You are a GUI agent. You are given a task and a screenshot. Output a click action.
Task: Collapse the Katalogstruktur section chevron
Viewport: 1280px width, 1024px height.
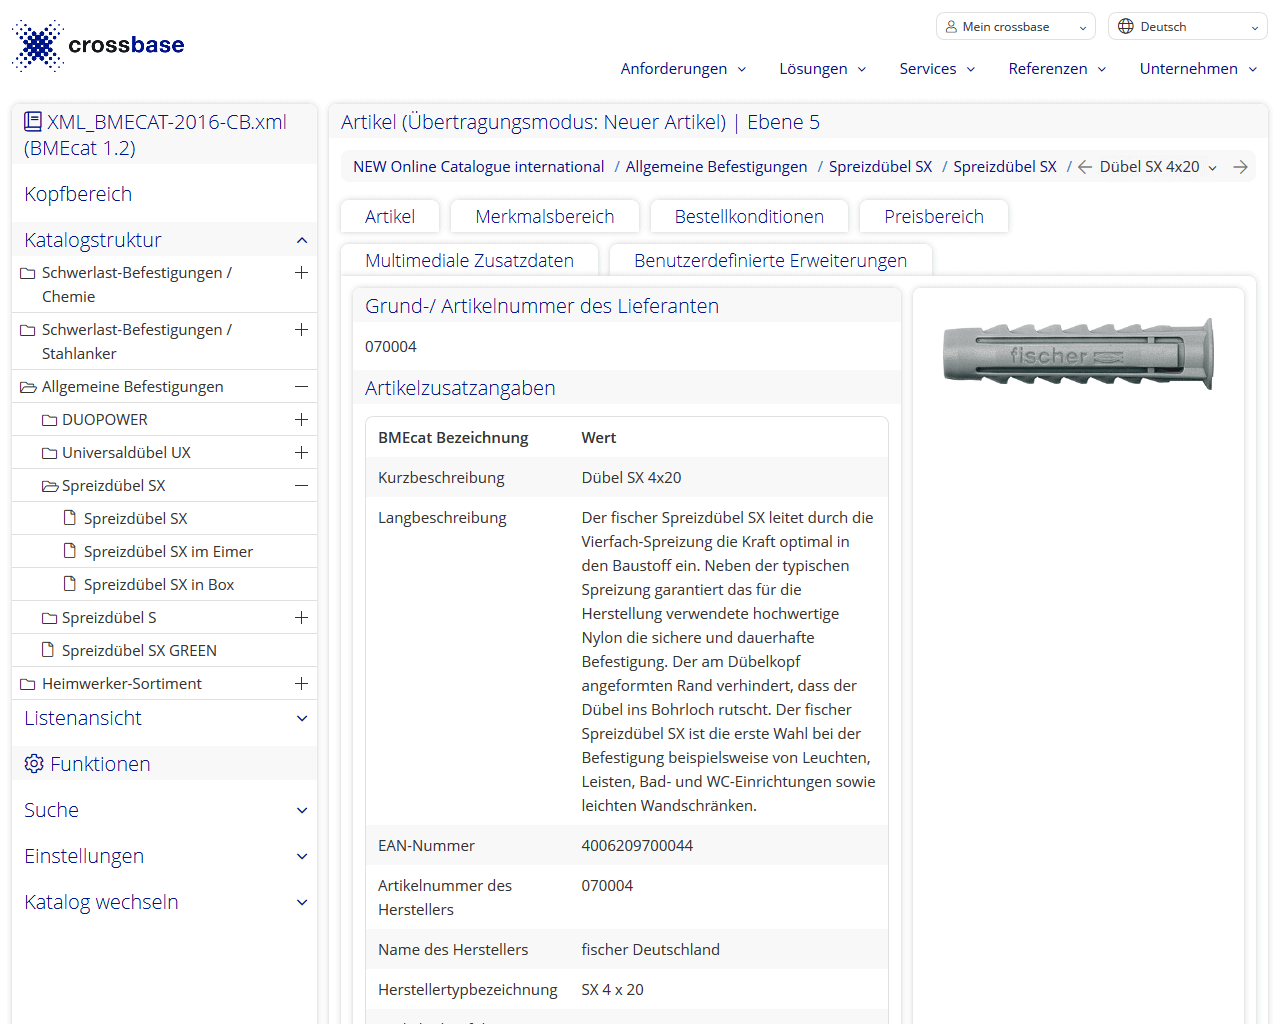[x=302, y=240]
